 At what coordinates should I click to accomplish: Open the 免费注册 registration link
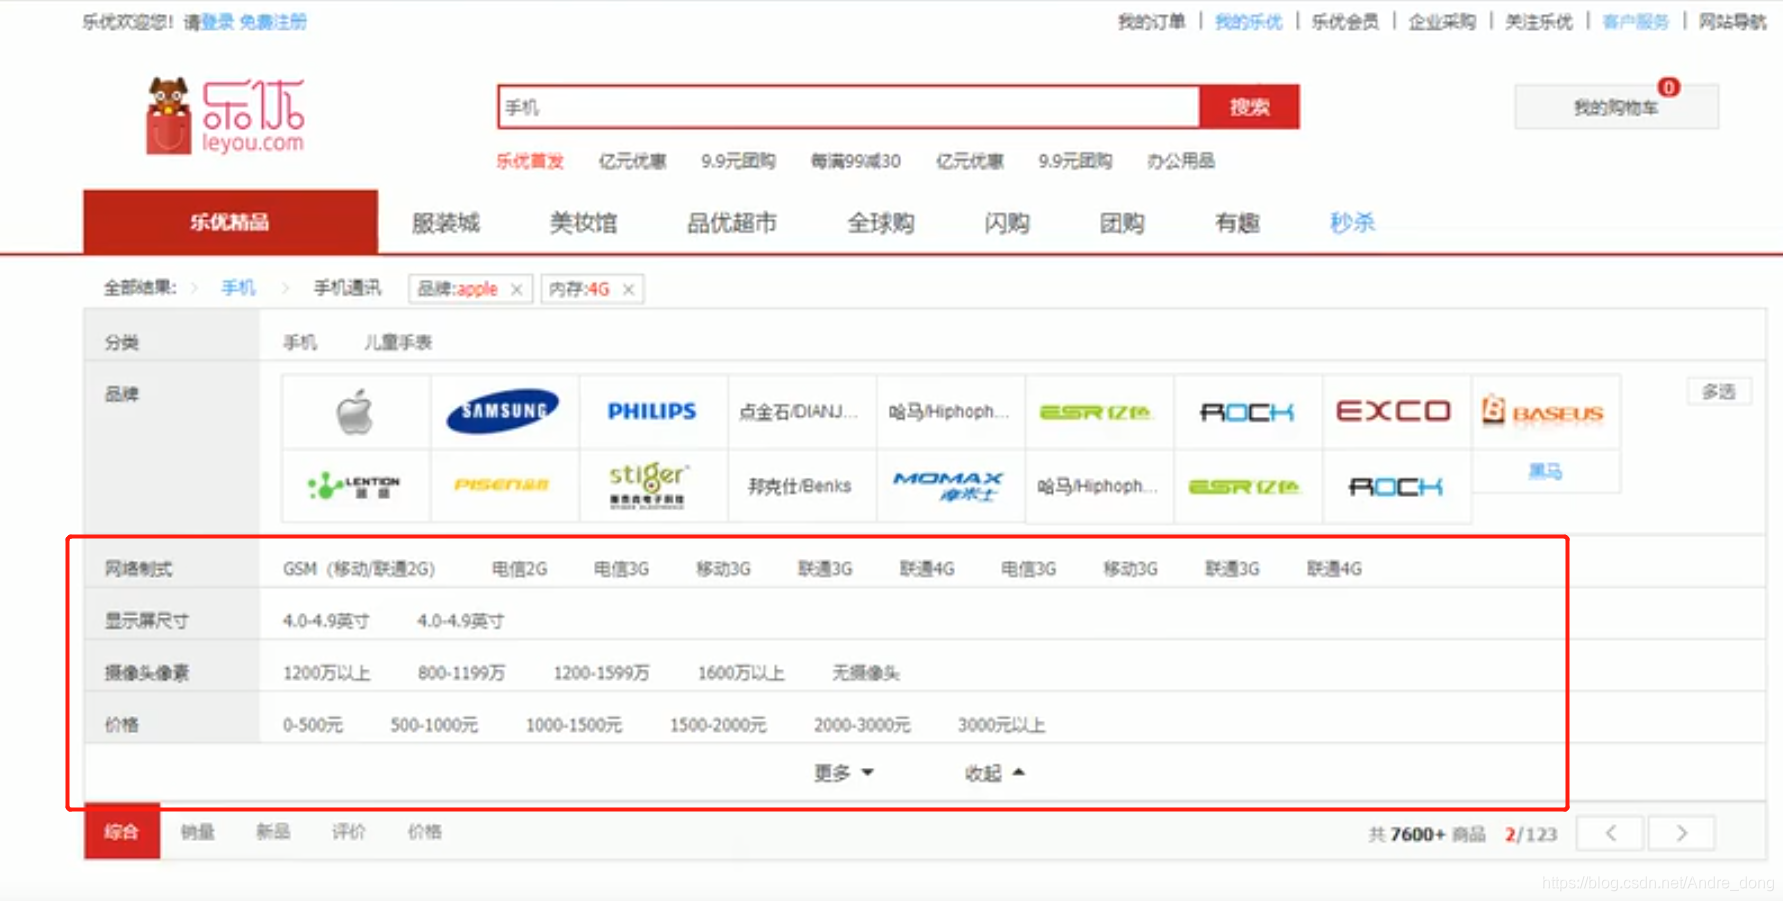272,21
